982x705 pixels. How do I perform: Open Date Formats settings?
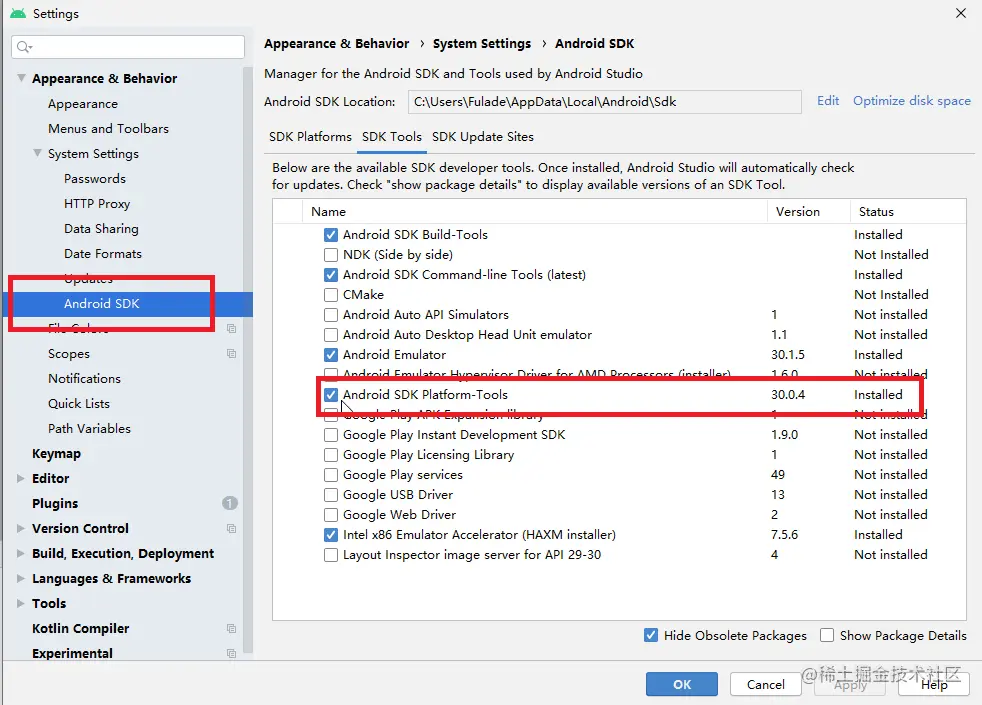click(x=103, y=254)
